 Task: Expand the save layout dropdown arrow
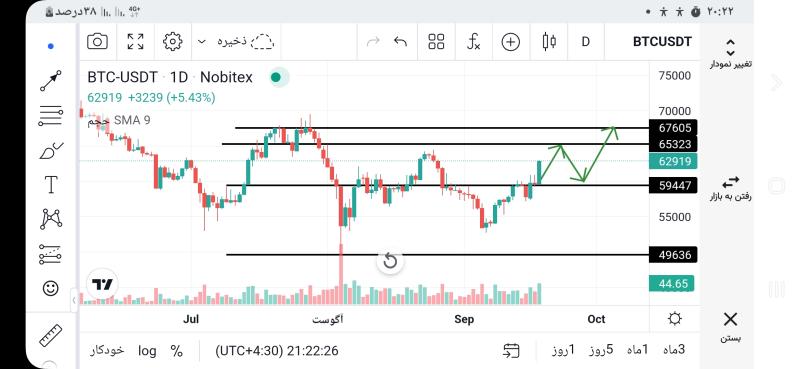click(202, 41)
